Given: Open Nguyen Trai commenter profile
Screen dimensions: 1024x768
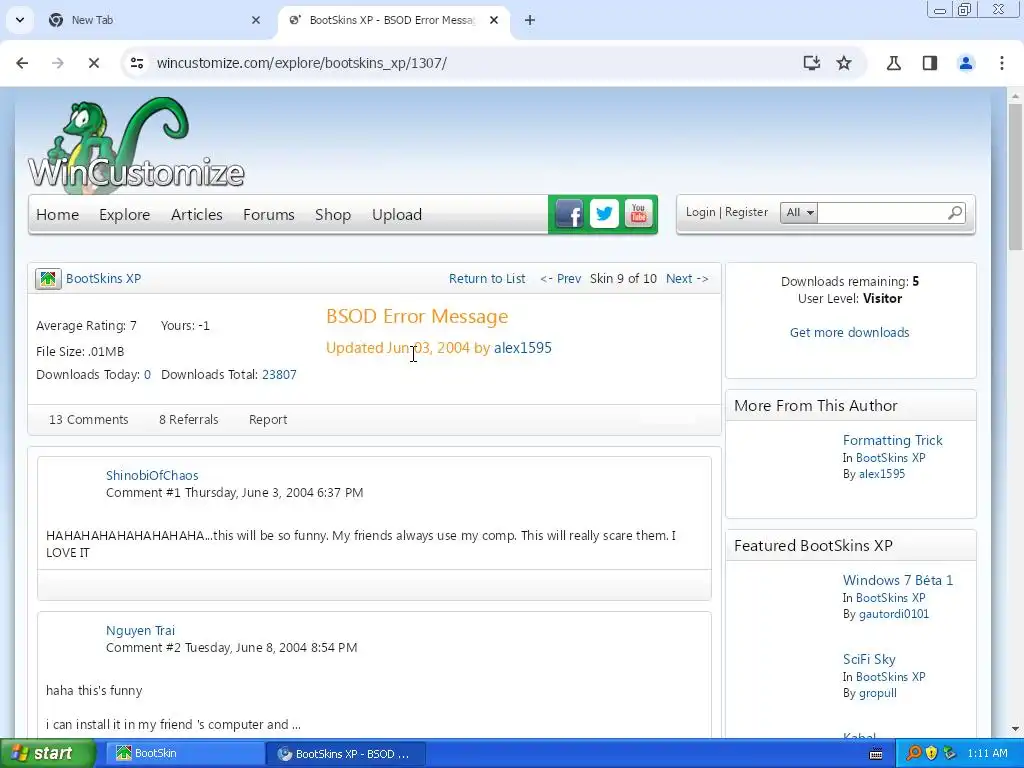Looking at the screenshot, I should [x=140, y=631].
